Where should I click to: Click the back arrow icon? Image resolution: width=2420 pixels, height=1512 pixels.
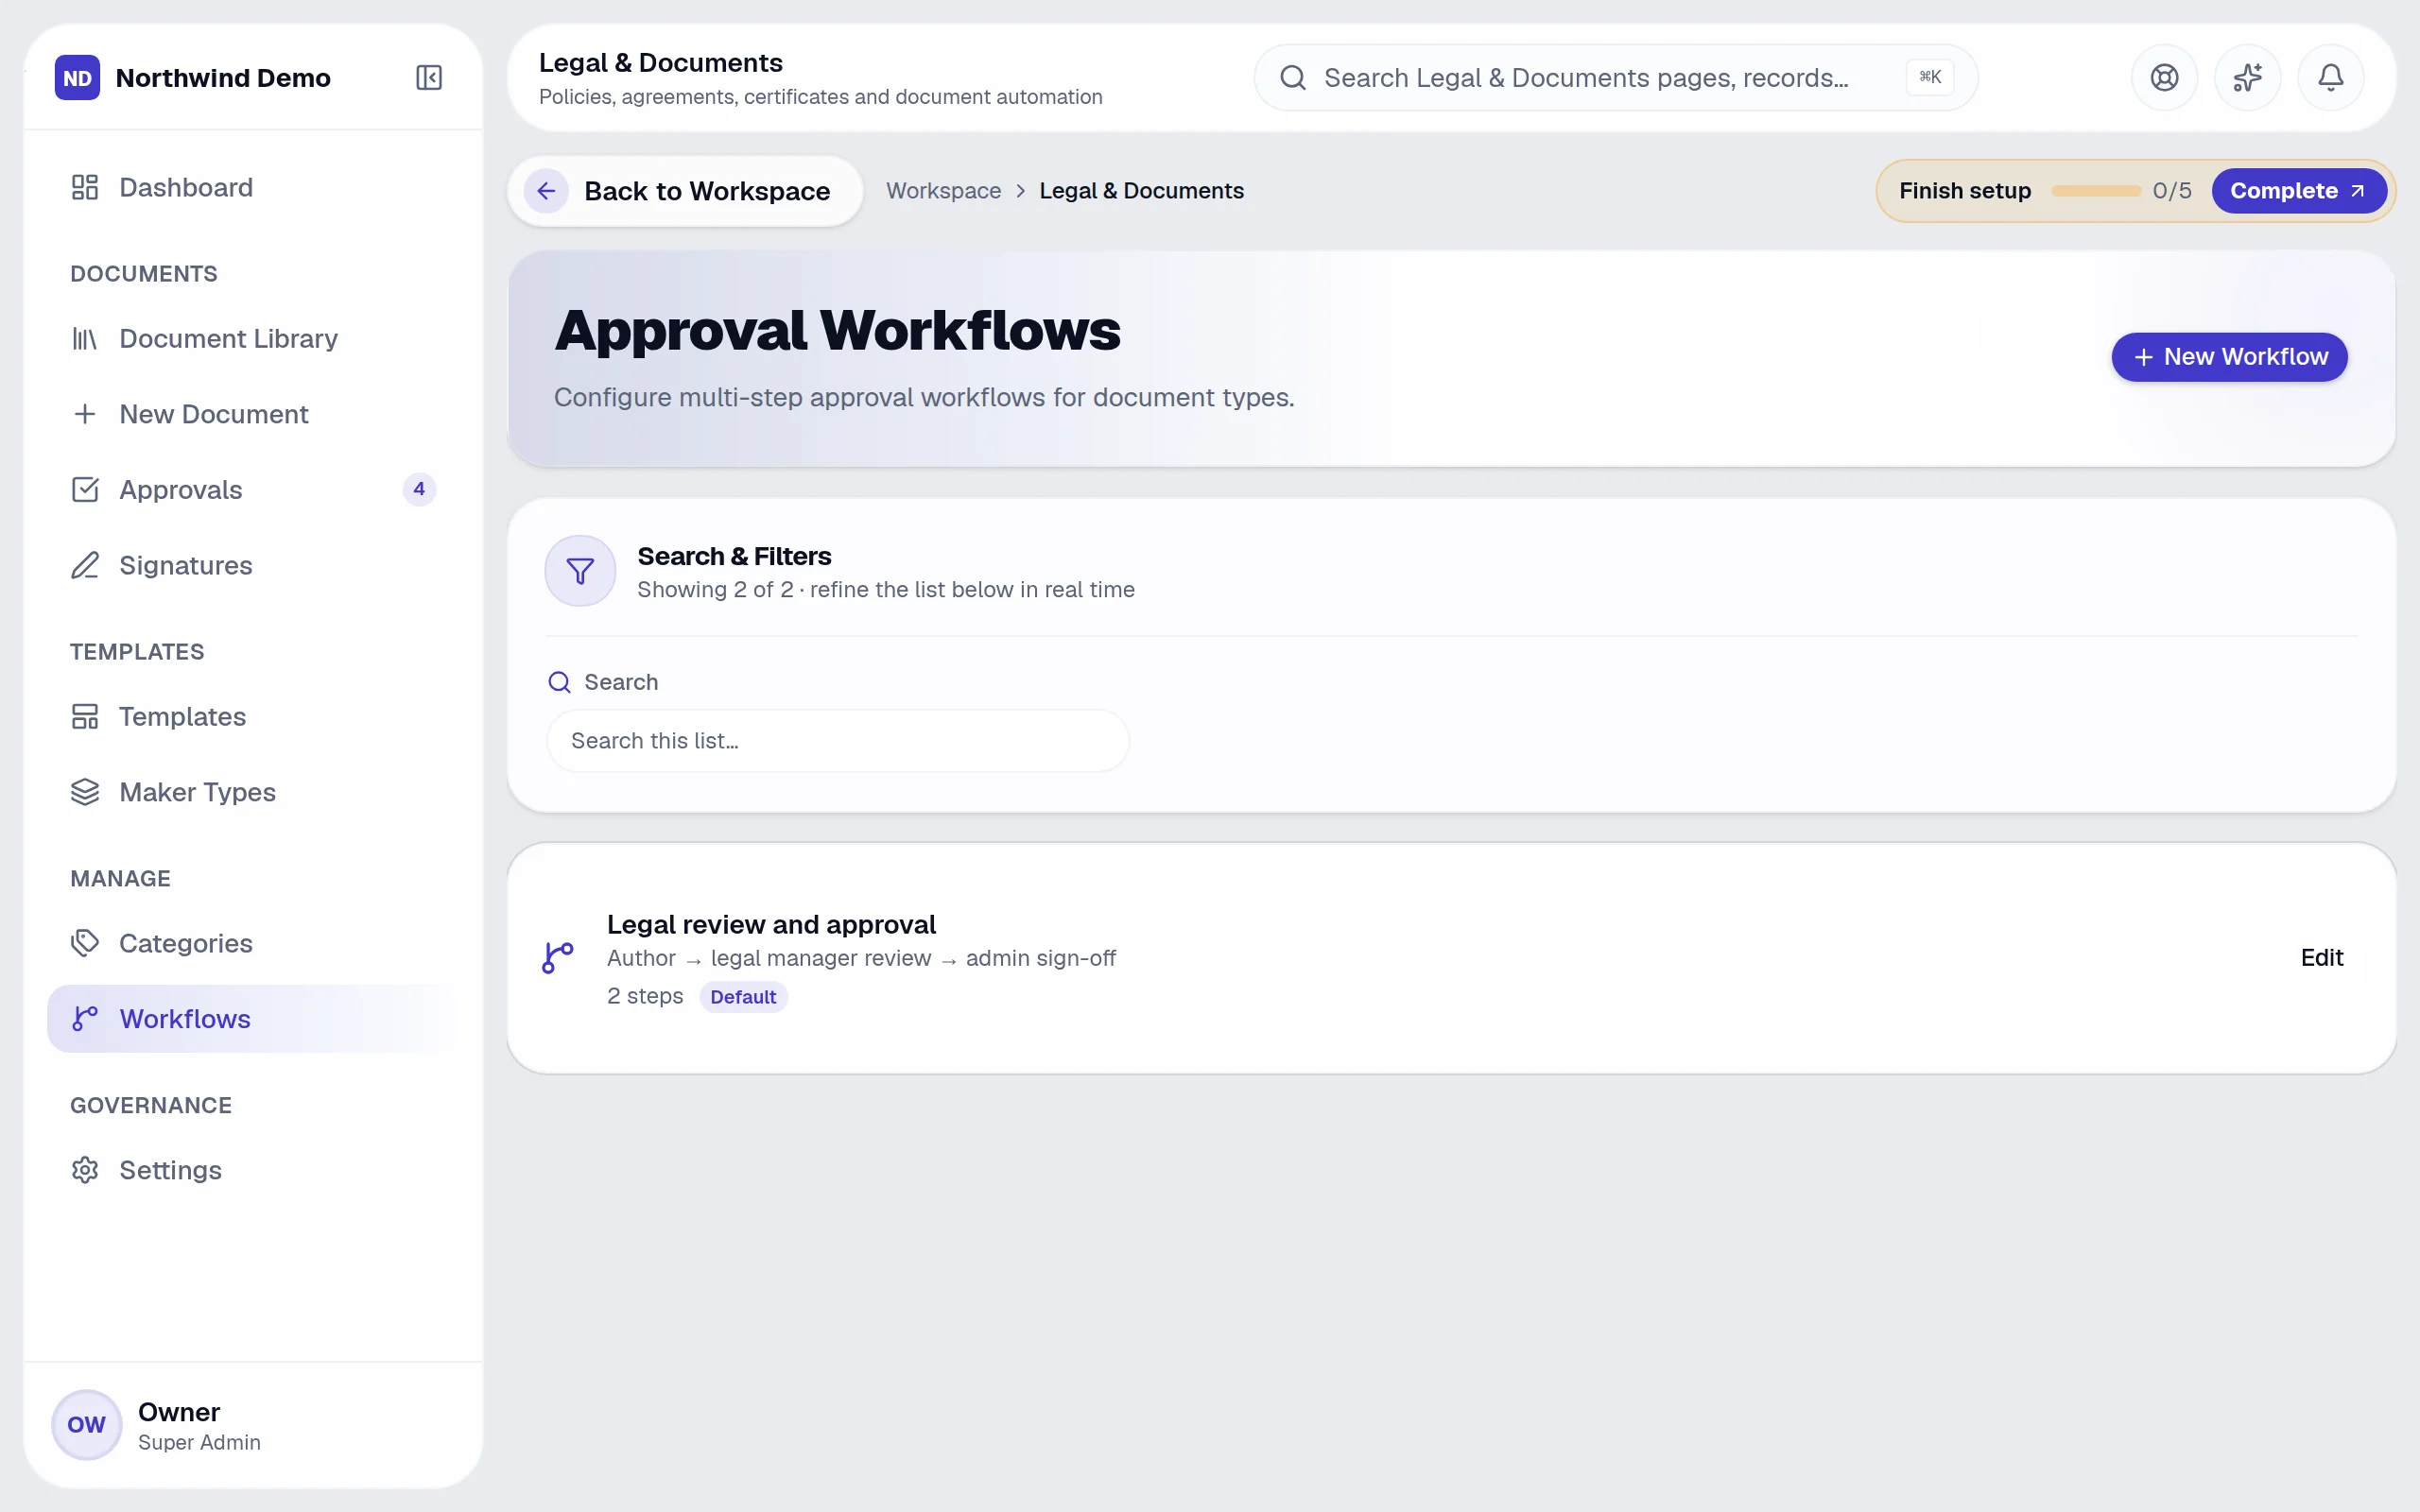(x=546, y=191)
